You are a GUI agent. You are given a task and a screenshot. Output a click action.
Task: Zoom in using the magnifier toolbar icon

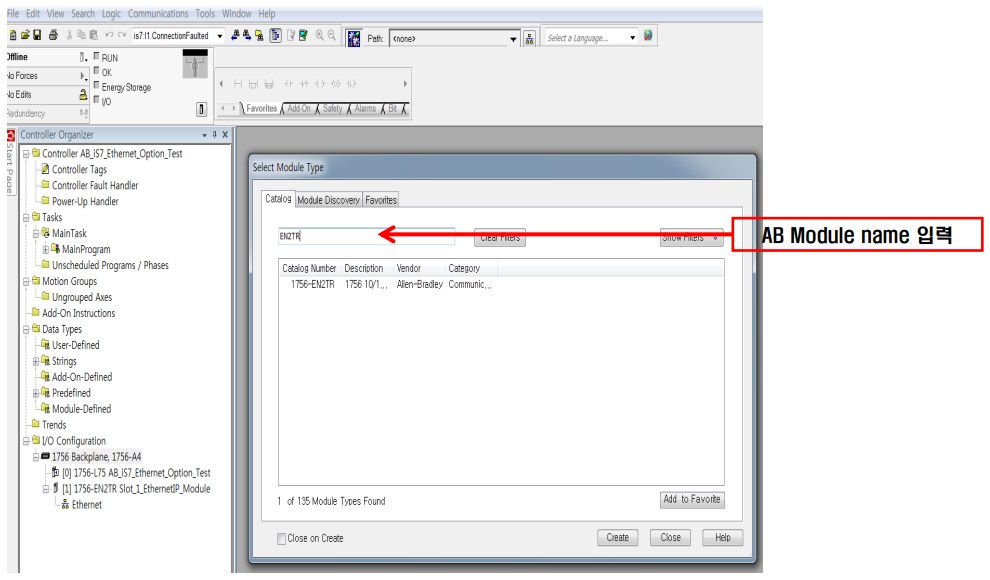pyautogui.click(x=320, y=34)
